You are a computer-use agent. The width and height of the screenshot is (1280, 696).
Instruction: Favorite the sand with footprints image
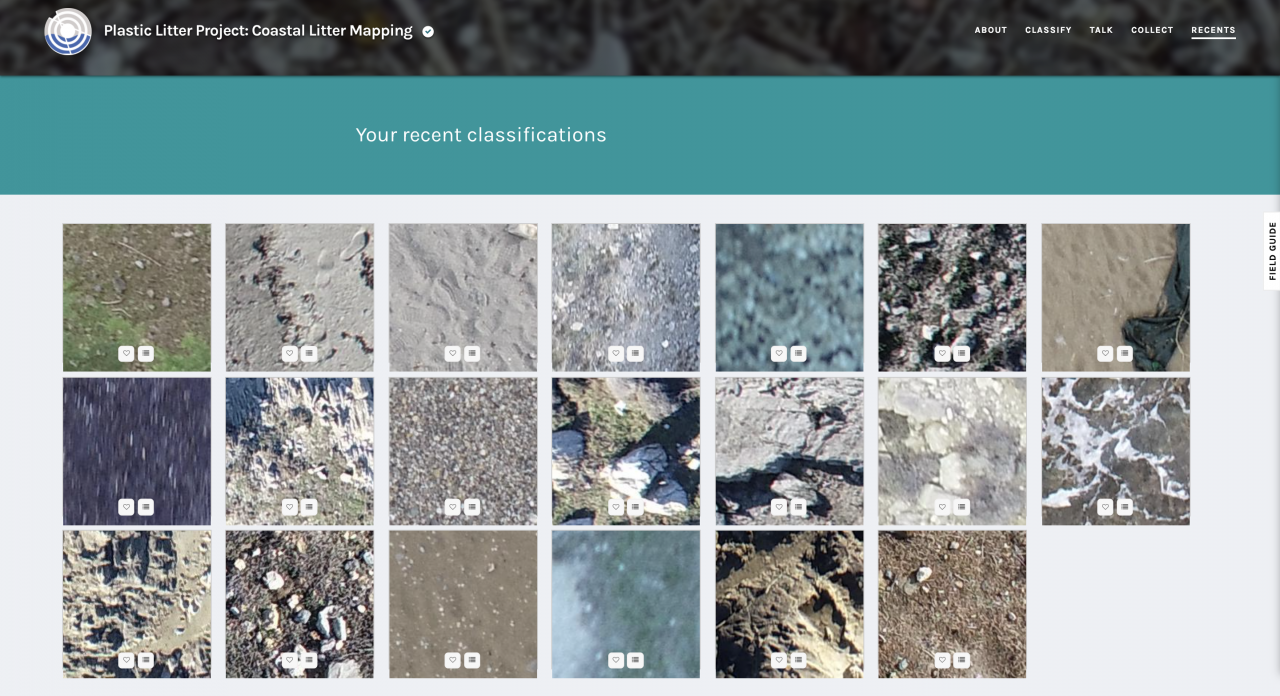(289, 353)
